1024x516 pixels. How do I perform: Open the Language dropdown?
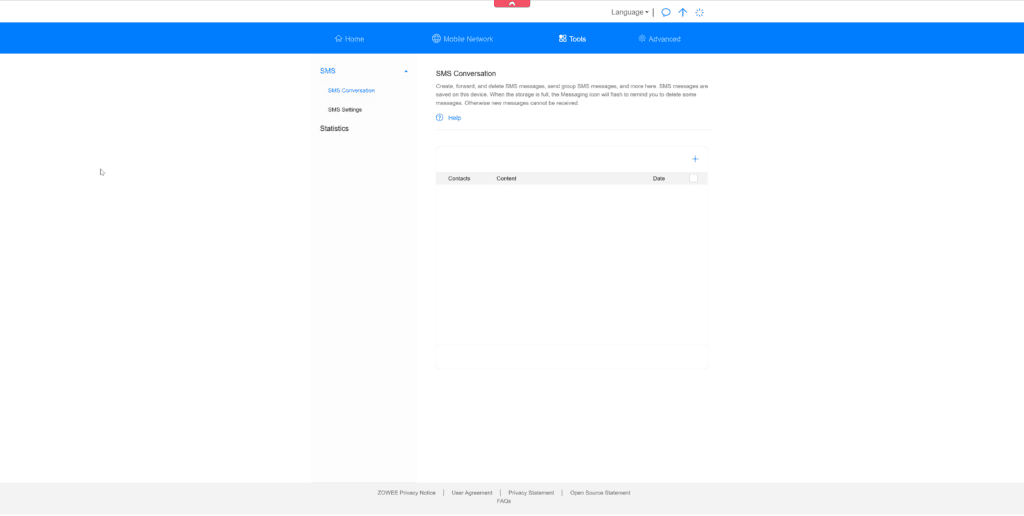(x=630, y=13)
